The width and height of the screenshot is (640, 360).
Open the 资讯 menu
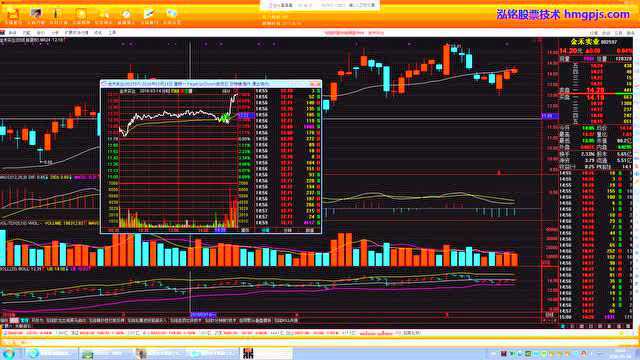click(x=98, y=33)
